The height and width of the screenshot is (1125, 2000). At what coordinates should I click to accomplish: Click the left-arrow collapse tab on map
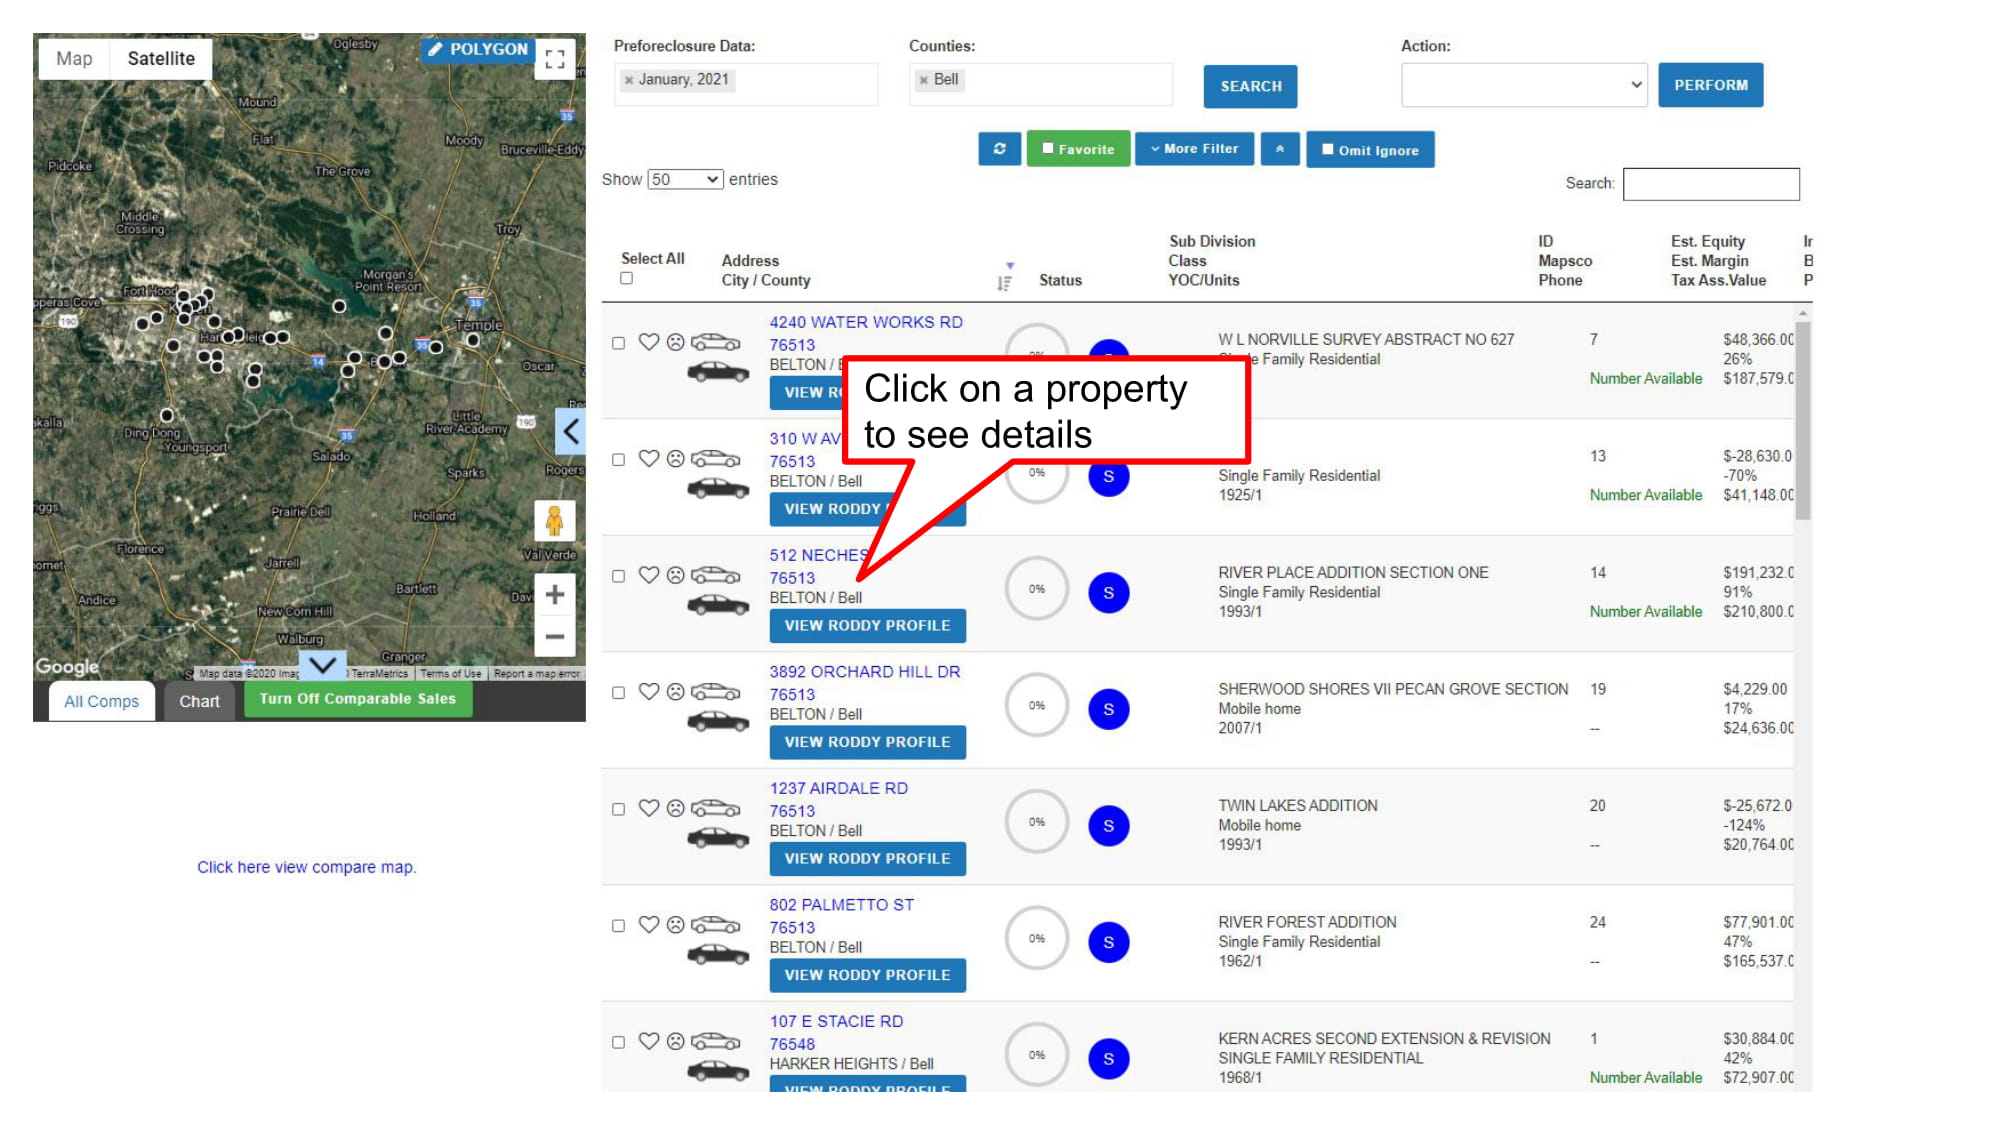point(570,432)
